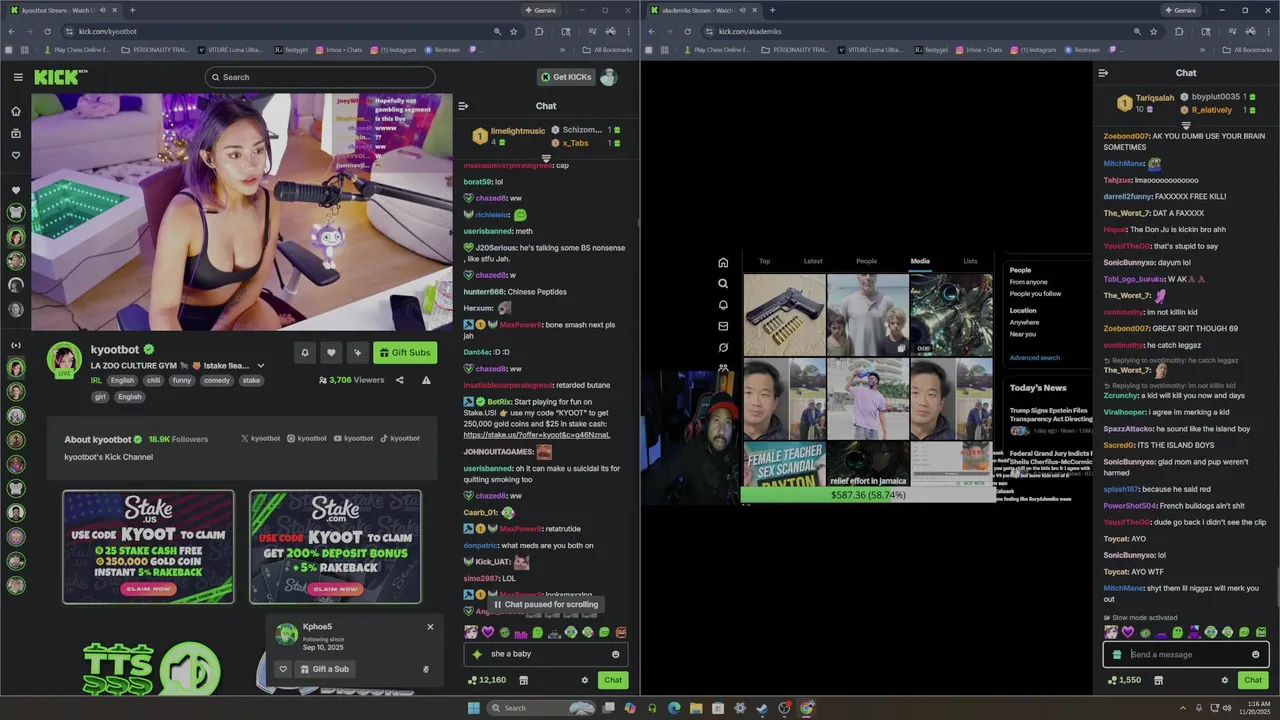Image resolution: width=1280 pixels, height=720 pixels.
Task: Open kyootbot's YouTube link
Action: [x=352, y=438]
